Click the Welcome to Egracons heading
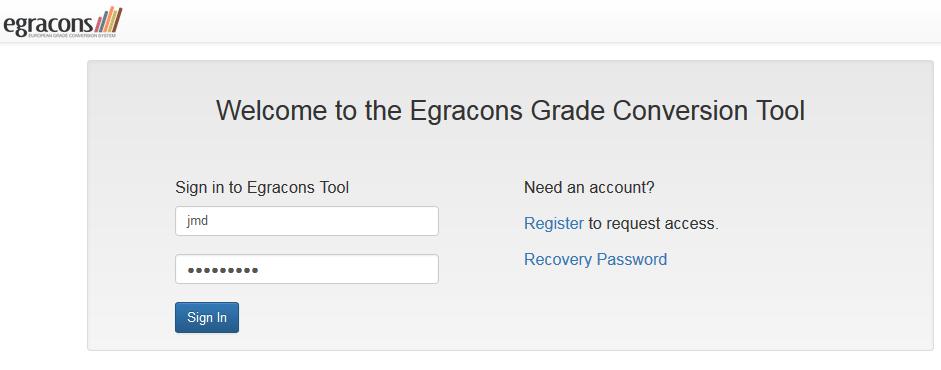Viewport: 941px width, 370px height. (510, 111)
